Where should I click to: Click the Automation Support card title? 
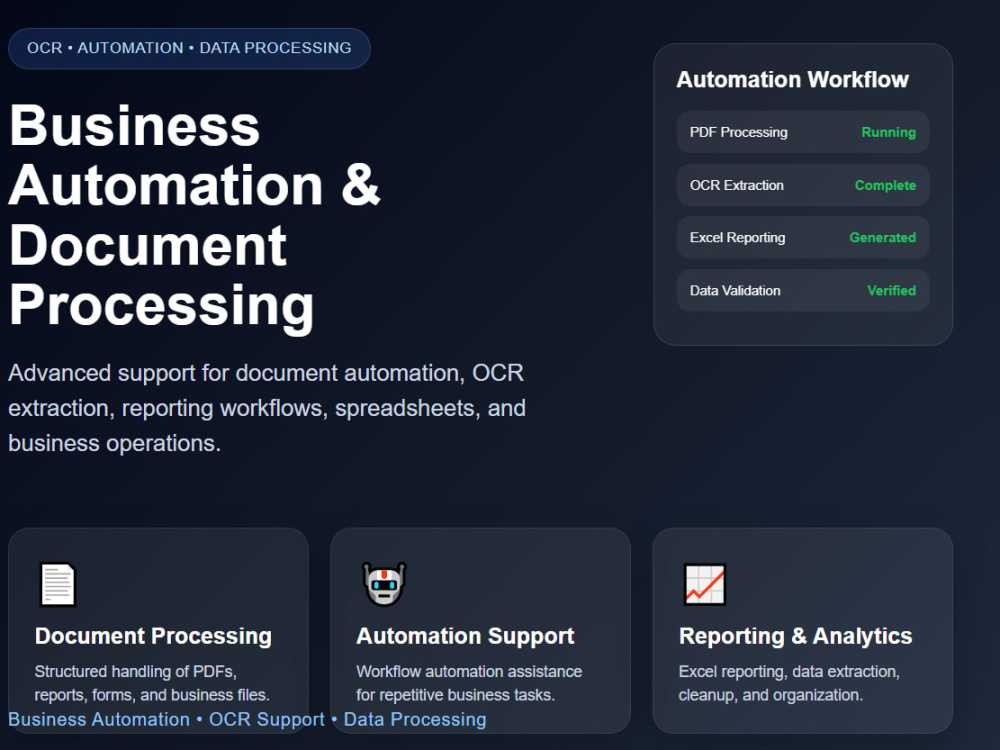pos(466,636)
